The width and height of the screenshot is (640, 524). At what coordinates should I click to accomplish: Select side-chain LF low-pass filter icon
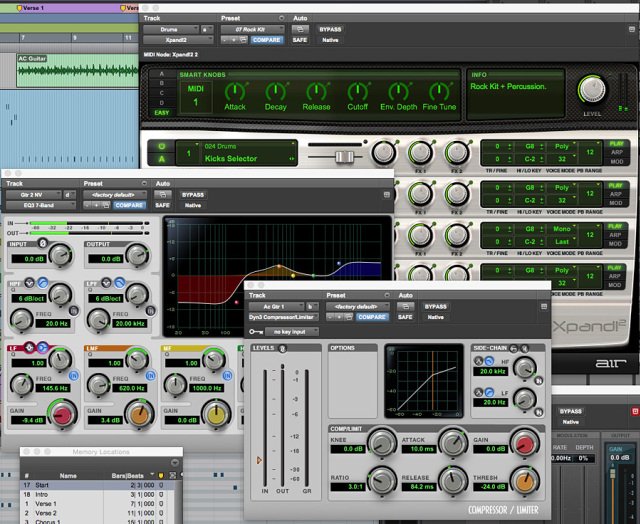489,392
